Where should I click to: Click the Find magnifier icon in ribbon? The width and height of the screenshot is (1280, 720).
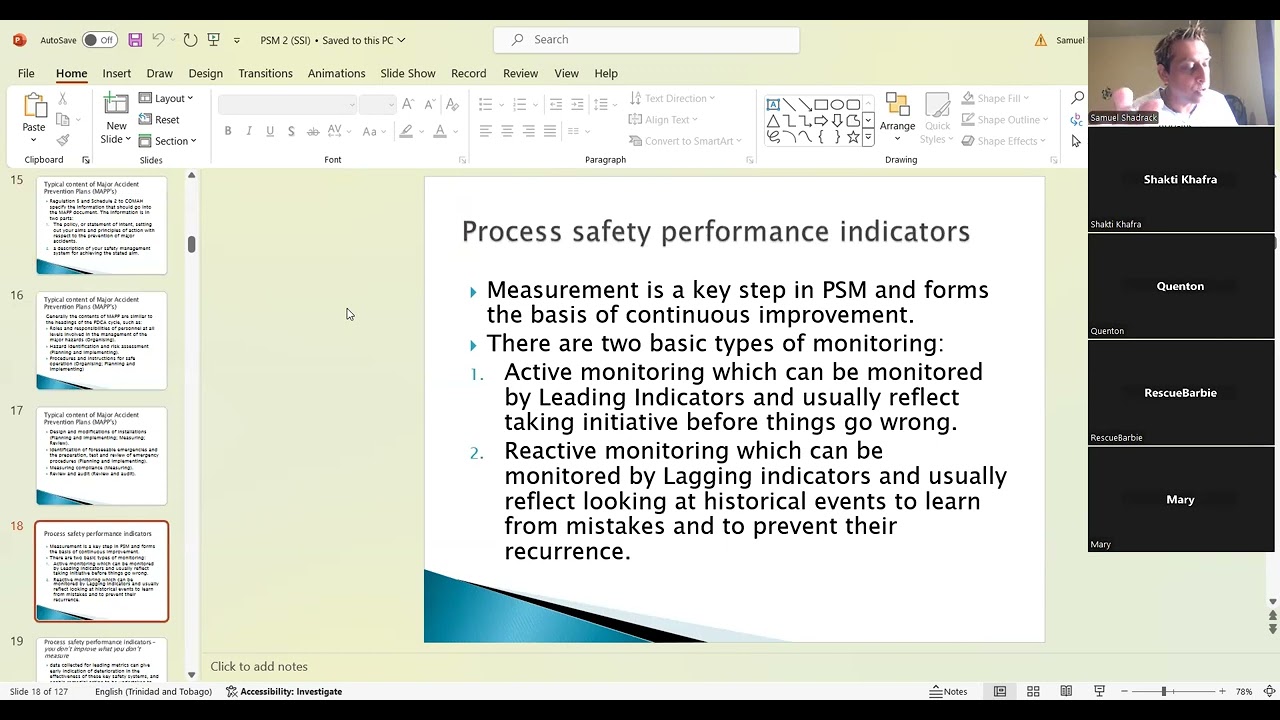(1077, 98)
